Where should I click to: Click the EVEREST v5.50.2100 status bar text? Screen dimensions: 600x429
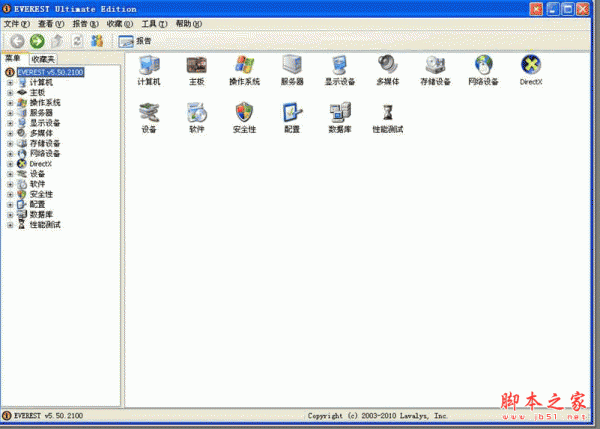click(x=48, y=416)
